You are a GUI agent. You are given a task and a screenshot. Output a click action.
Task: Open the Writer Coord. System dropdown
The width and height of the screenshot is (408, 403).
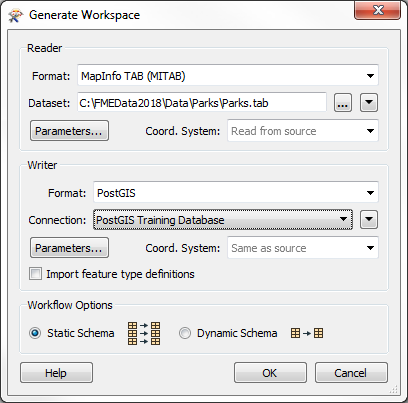pyautogui.click(x=303, y=248)
